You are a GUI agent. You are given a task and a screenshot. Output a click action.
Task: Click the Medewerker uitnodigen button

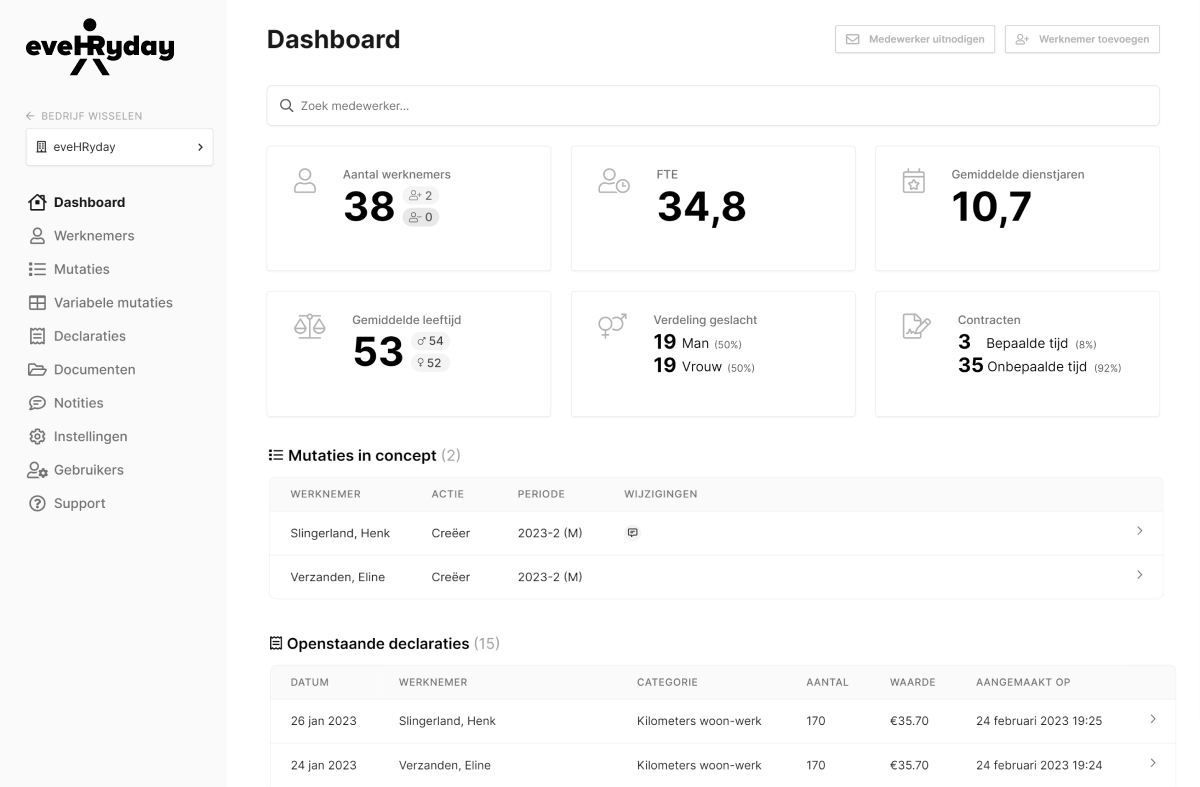pyautogui.click(x=915, y=39)
